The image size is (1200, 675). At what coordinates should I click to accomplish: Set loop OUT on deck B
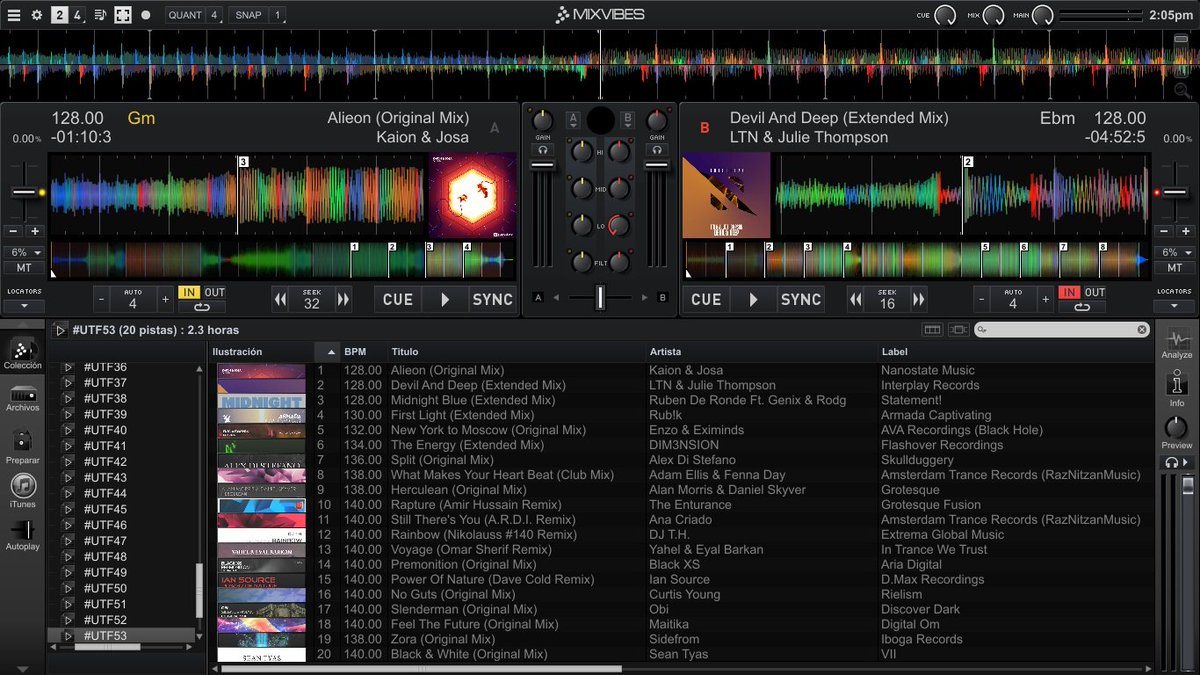point(1095,292)
